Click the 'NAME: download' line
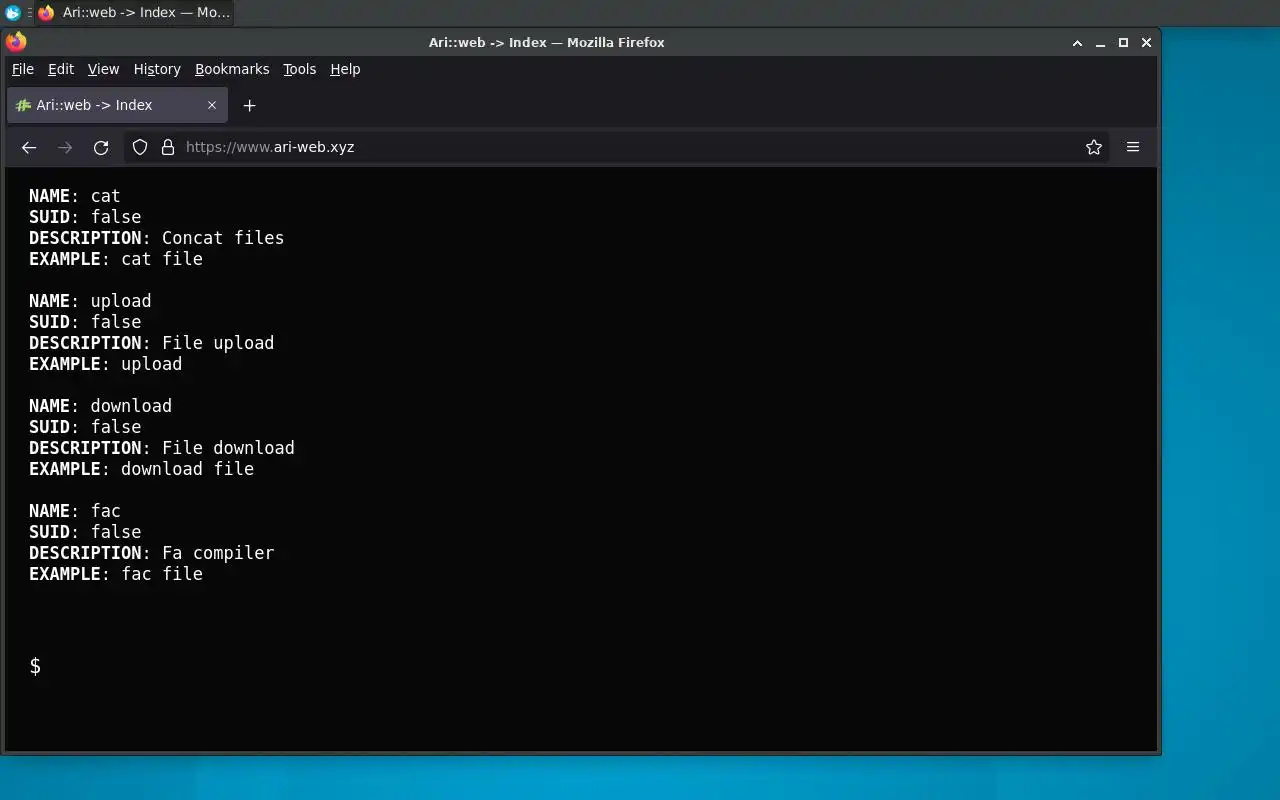 click(x=100, y=406)
